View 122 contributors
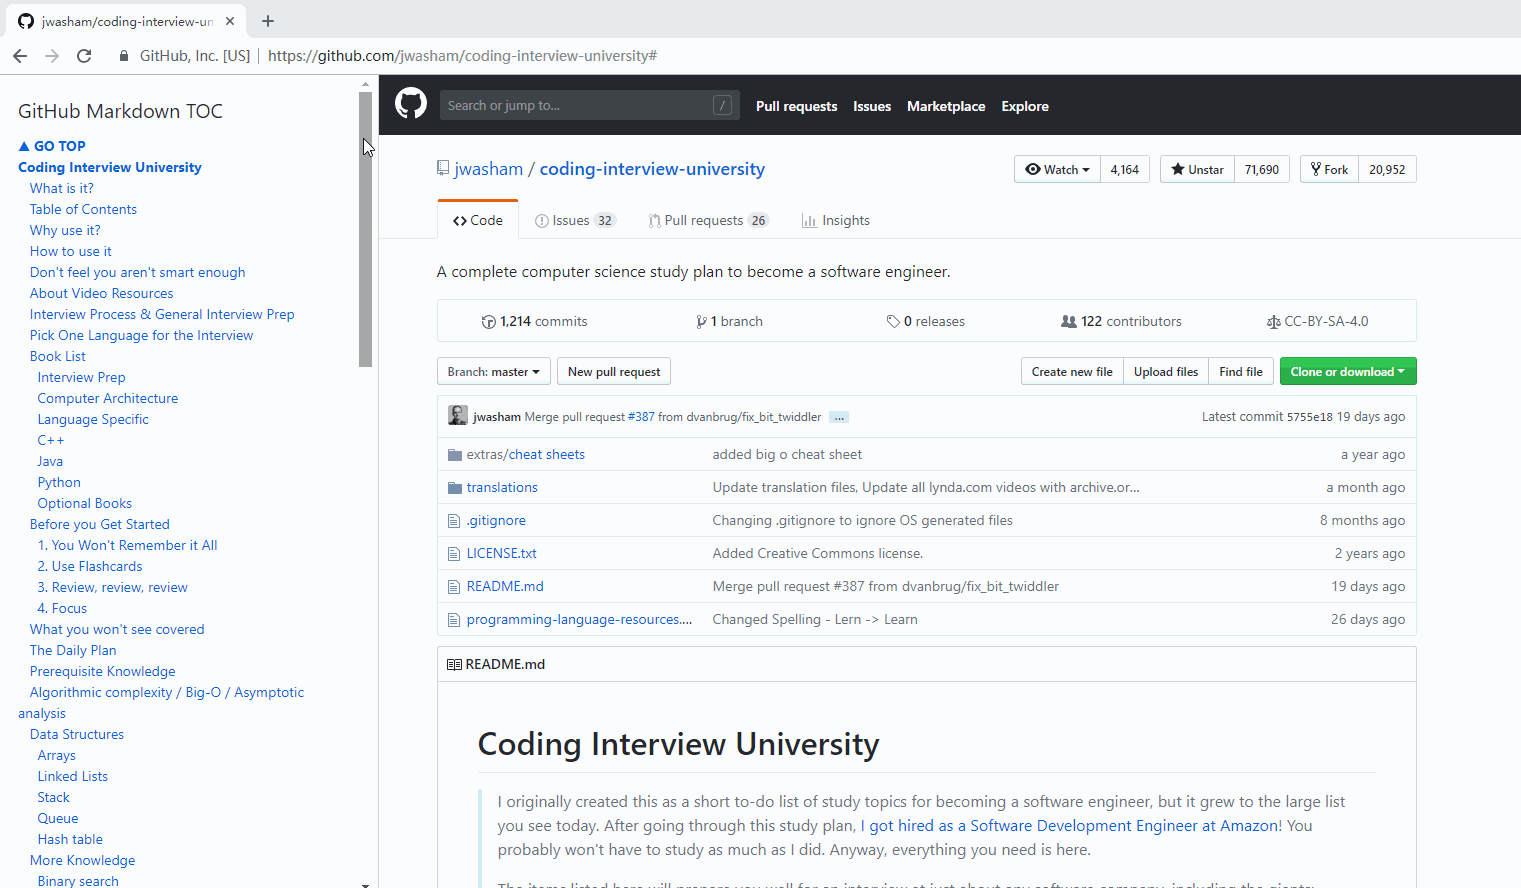 [x=1121, y=322]
